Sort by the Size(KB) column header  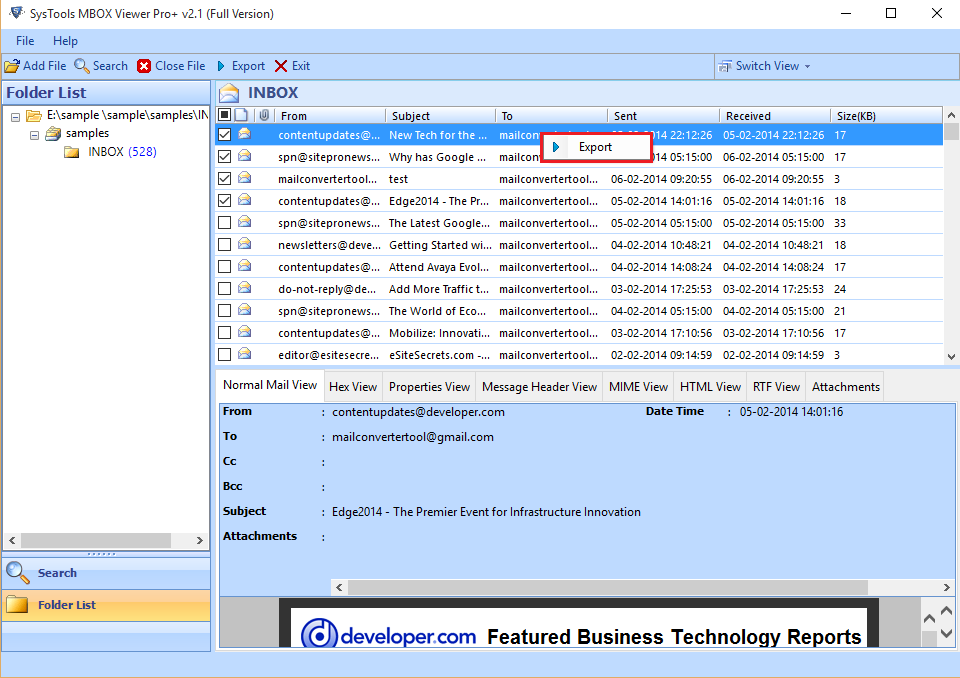886,115
